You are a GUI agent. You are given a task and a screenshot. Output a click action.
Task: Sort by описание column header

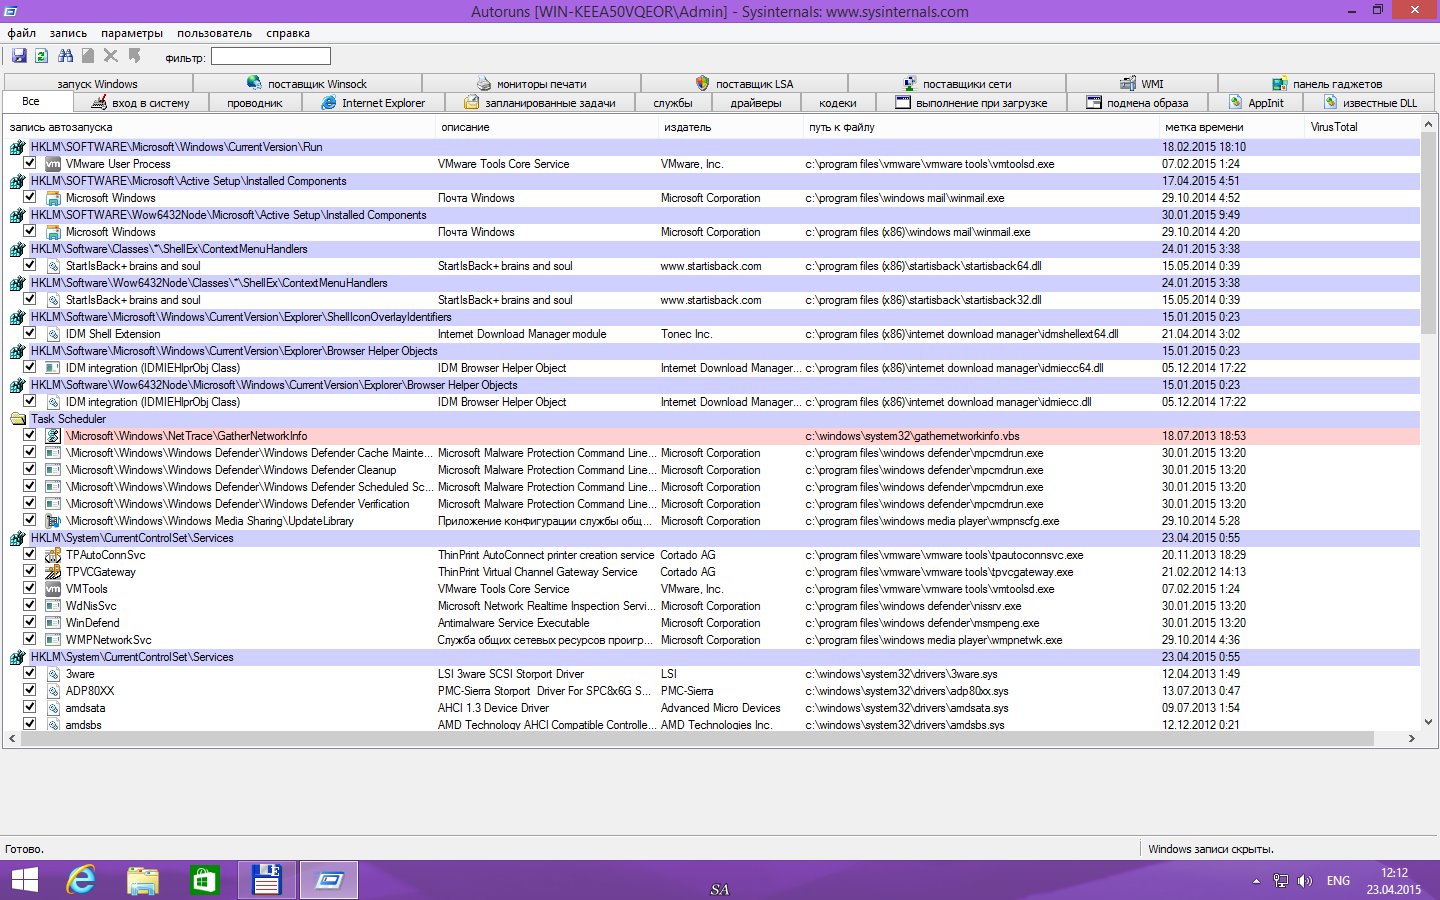(547, 127)
